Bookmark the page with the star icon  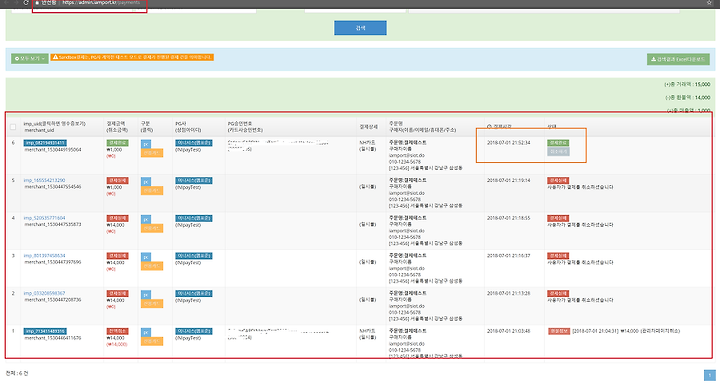click(x=709, y=3)
